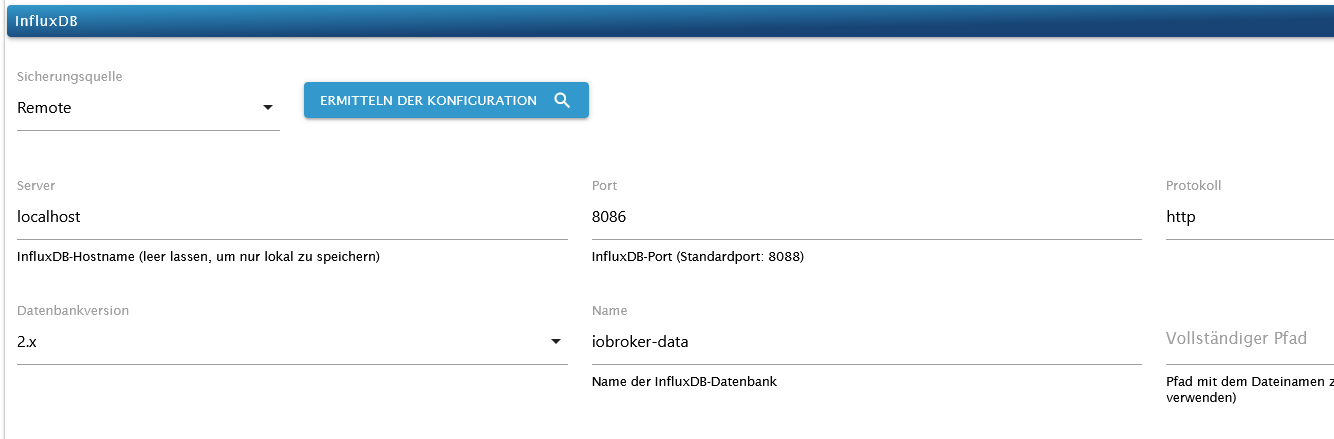Click the 'Name der InfluxDB-Datenbank' hint
Image resolution: width=1334 pixels, height=439 pixels.
(684, 381)
